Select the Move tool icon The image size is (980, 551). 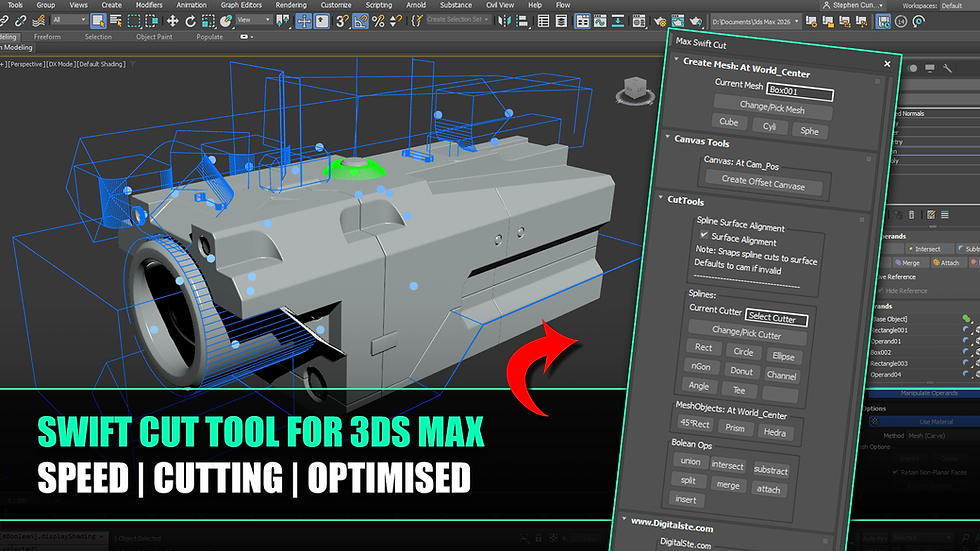(172, 21)
